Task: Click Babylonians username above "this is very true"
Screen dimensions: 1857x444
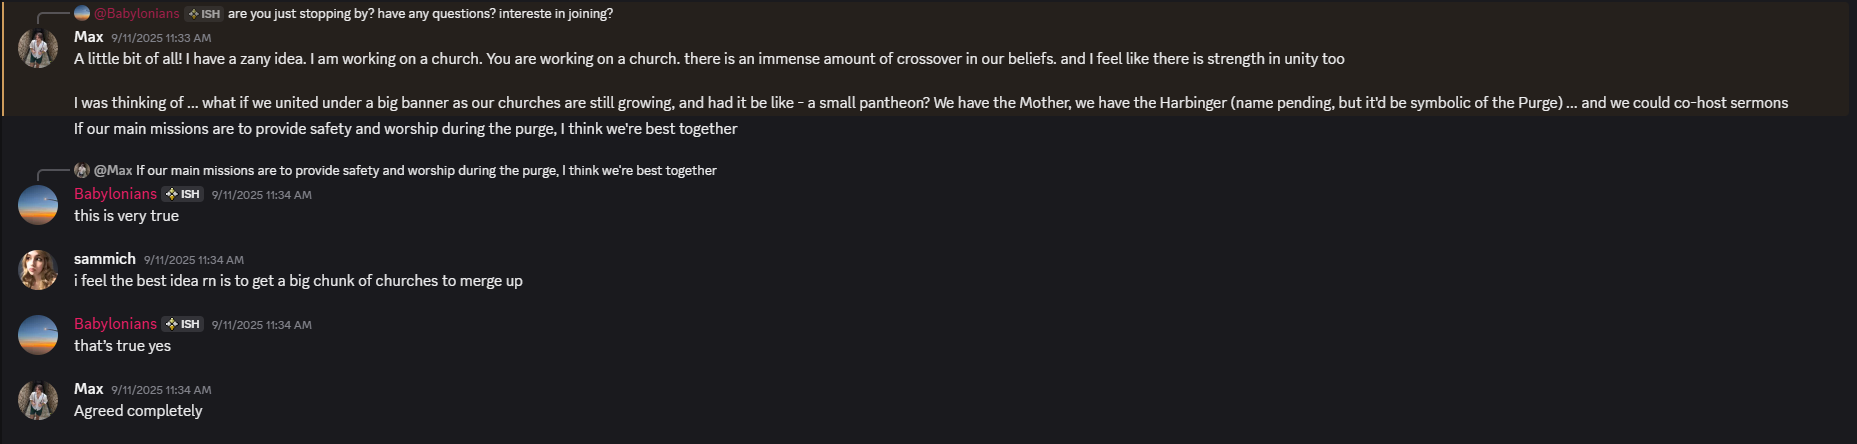Action: [x=115, y=194]
